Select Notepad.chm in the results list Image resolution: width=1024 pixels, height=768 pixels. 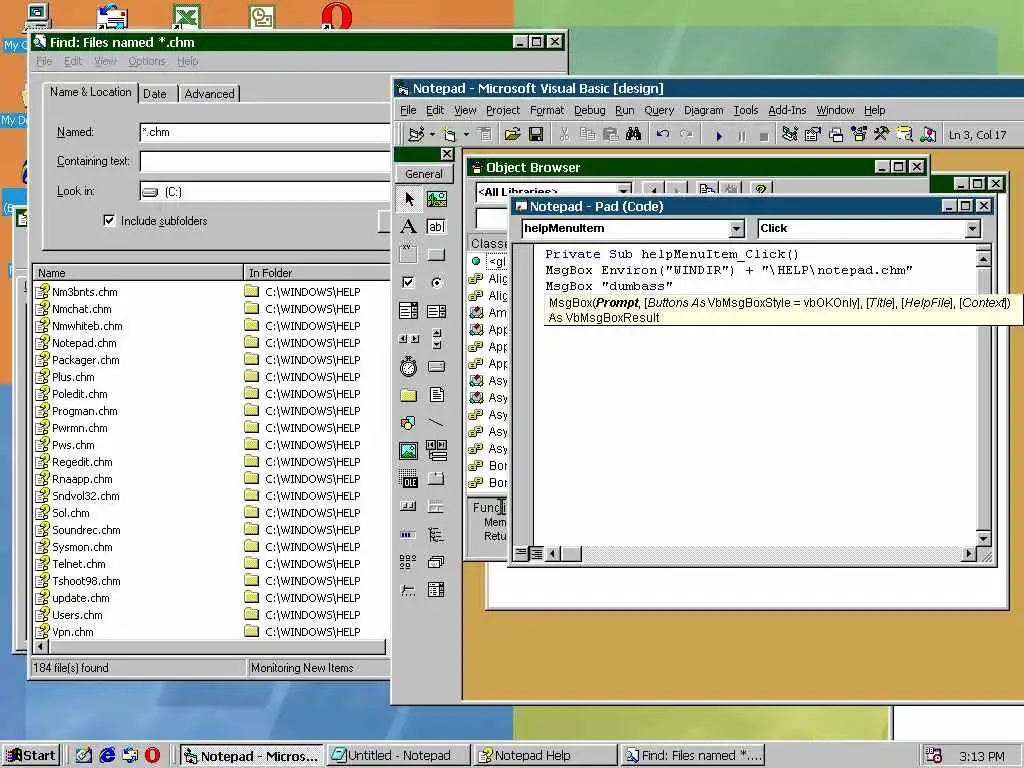click(84, 343)
